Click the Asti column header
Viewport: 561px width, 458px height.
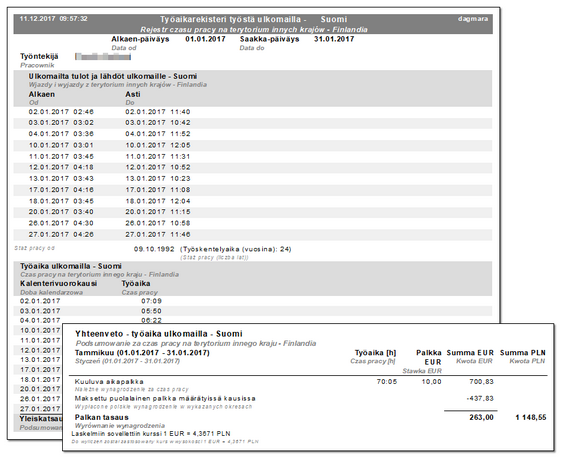point(133,94)
